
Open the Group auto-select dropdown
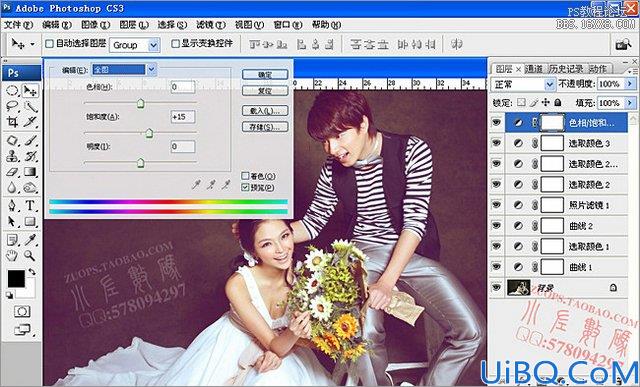153,45
